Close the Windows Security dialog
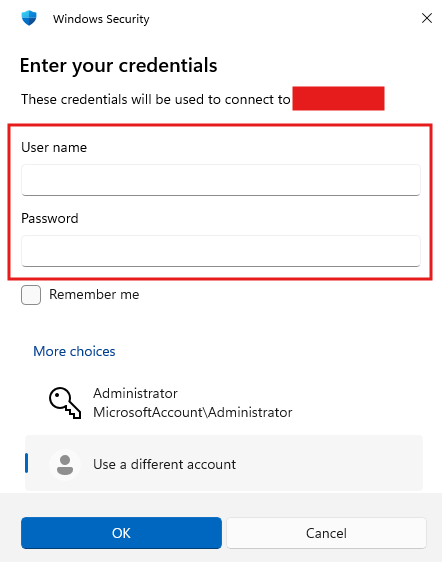This screenshot has width=442, height=562. pyautogui.click(x=427, y=18)
